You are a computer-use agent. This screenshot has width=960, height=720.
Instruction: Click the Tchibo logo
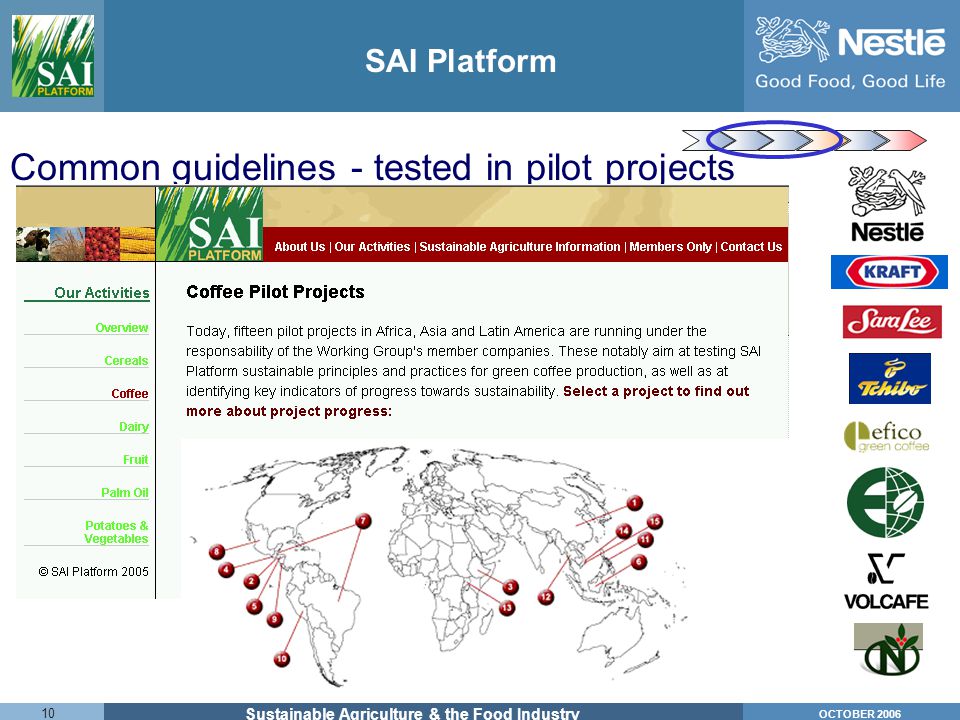coord(890,378)
